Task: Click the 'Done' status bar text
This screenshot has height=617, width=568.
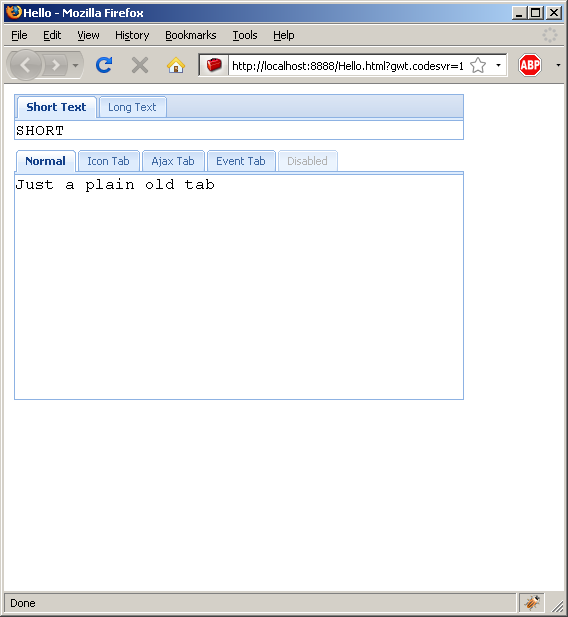Action: (x=23, y=603)
